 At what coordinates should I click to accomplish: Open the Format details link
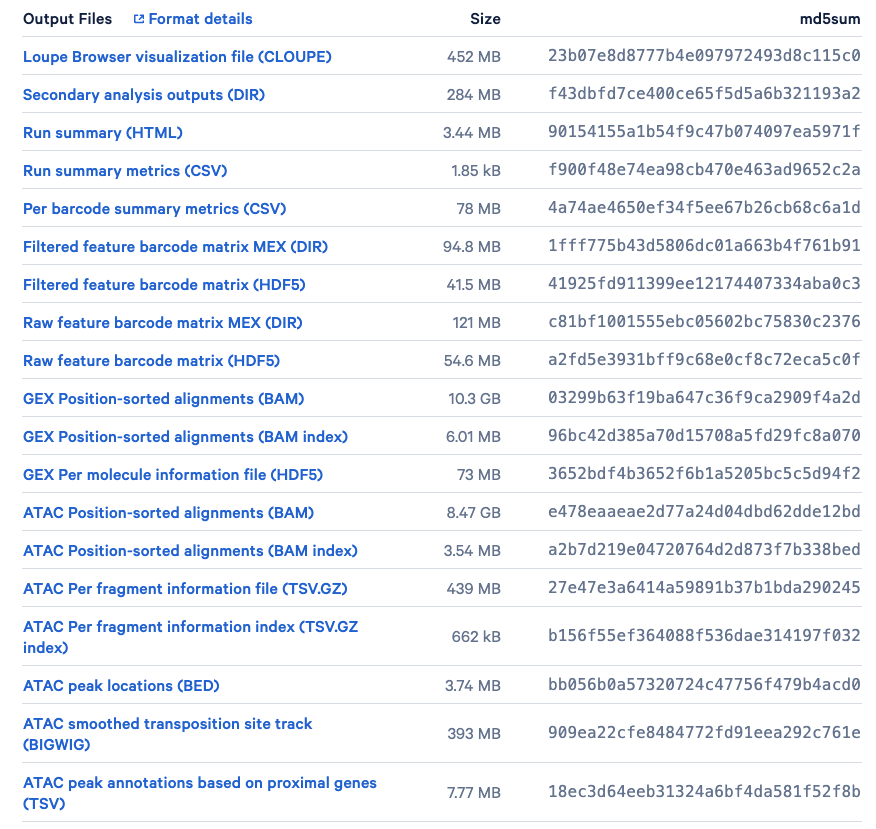(200, 19)
